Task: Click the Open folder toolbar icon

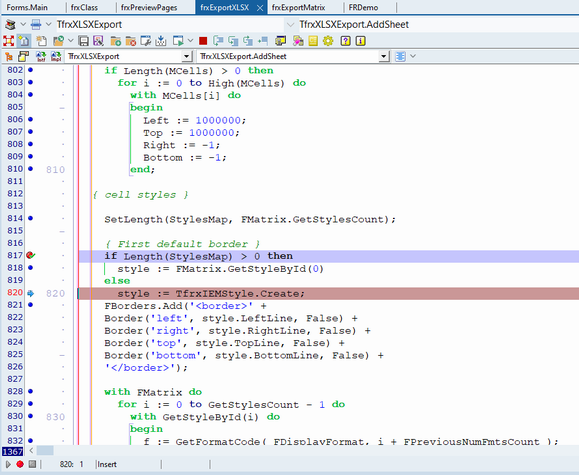Action: tap(58, 41)
